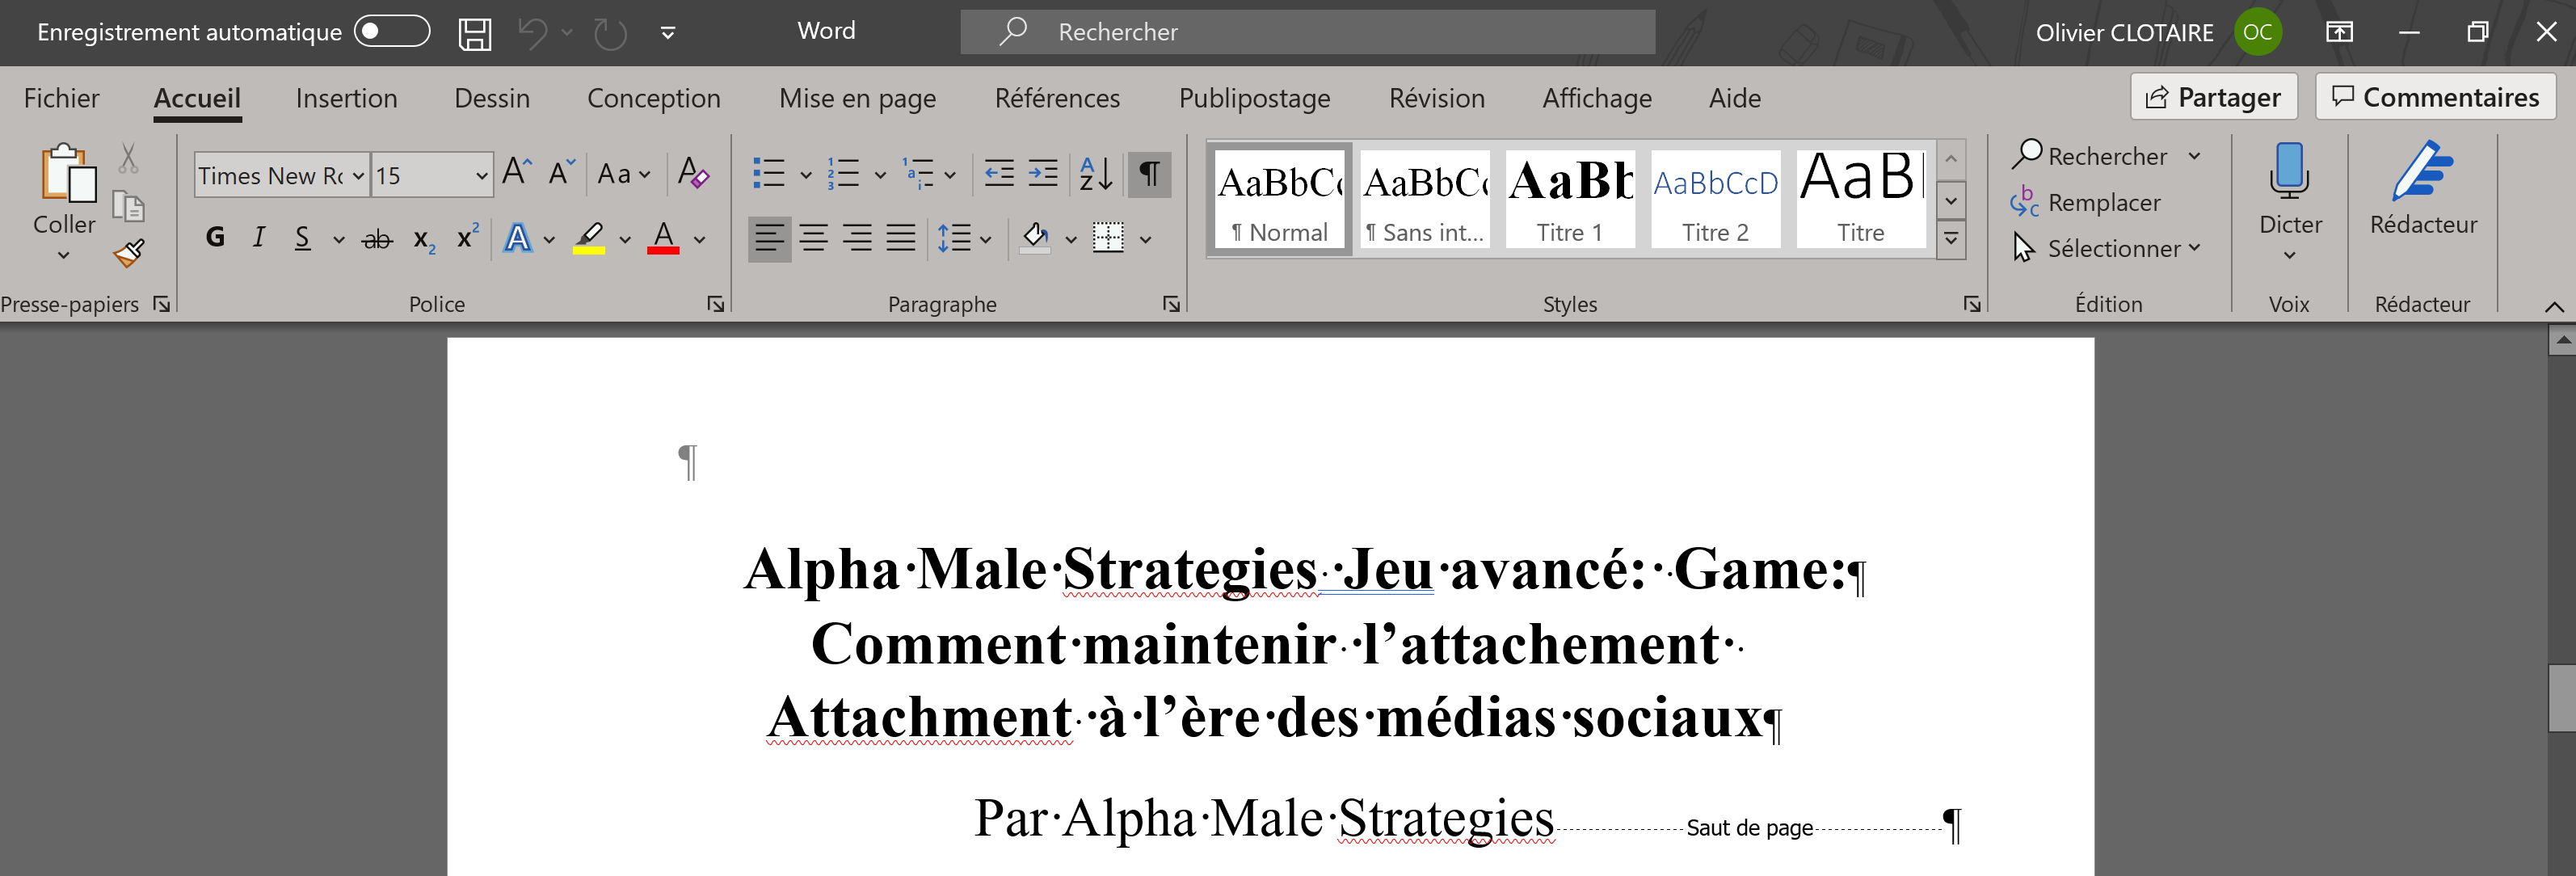Open the font name dropdown
The width and height of the screenshot is (2576, 876).
click(358, 175)
